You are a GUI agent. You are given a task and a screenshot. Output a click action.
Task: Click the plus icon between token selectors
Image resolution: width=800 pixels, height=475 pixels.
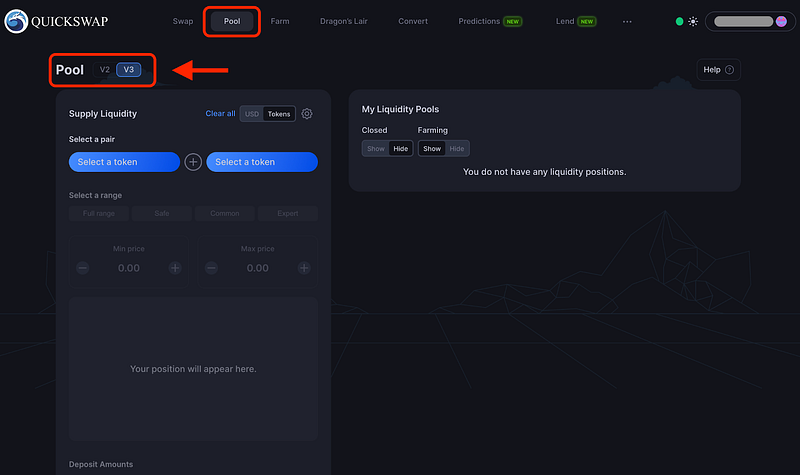193,162
